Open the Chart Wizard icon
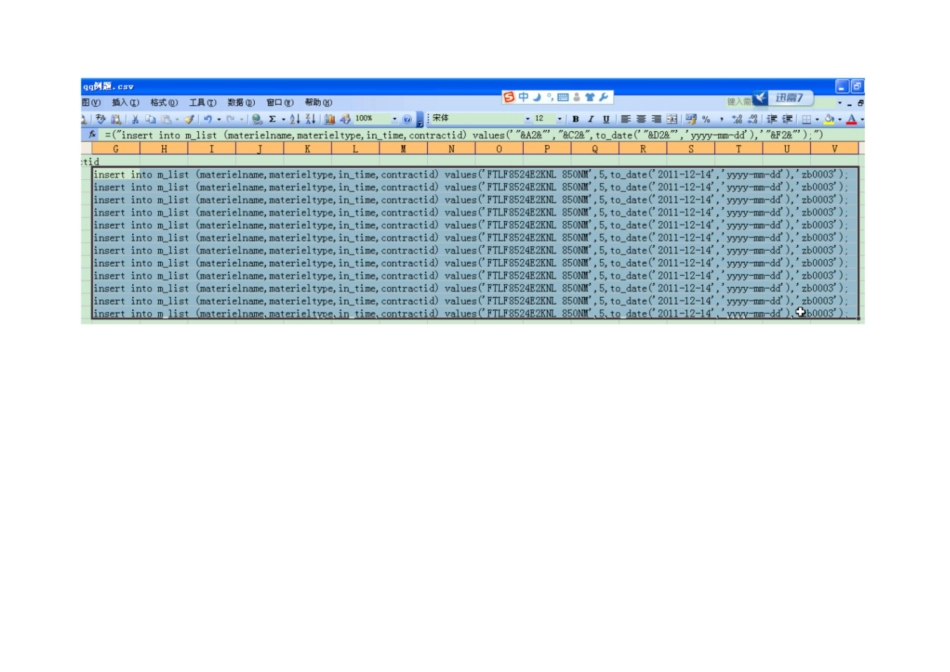Viewport: 950px width, 672px height. pyautogui.click(x=330, y=119)
